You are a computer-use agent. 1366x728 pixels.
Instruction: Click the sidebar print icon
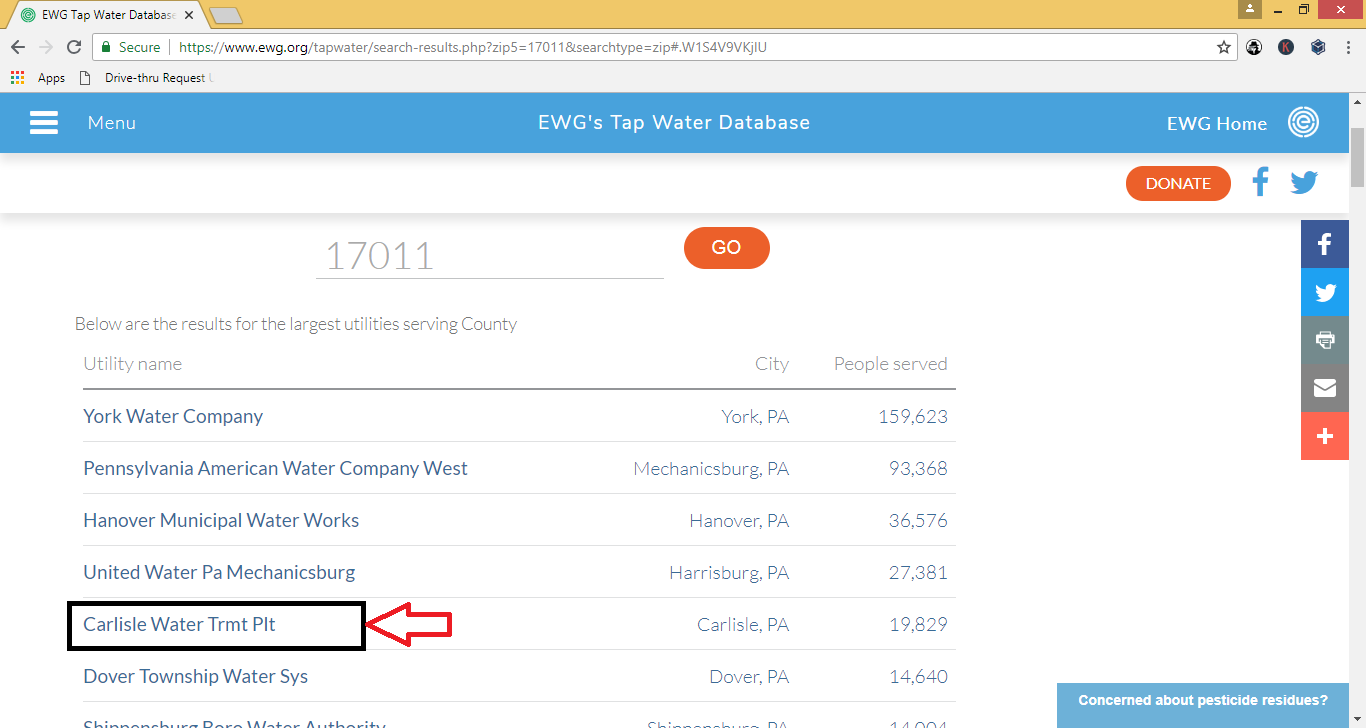pyautogui.click(x=1325, y=340)
